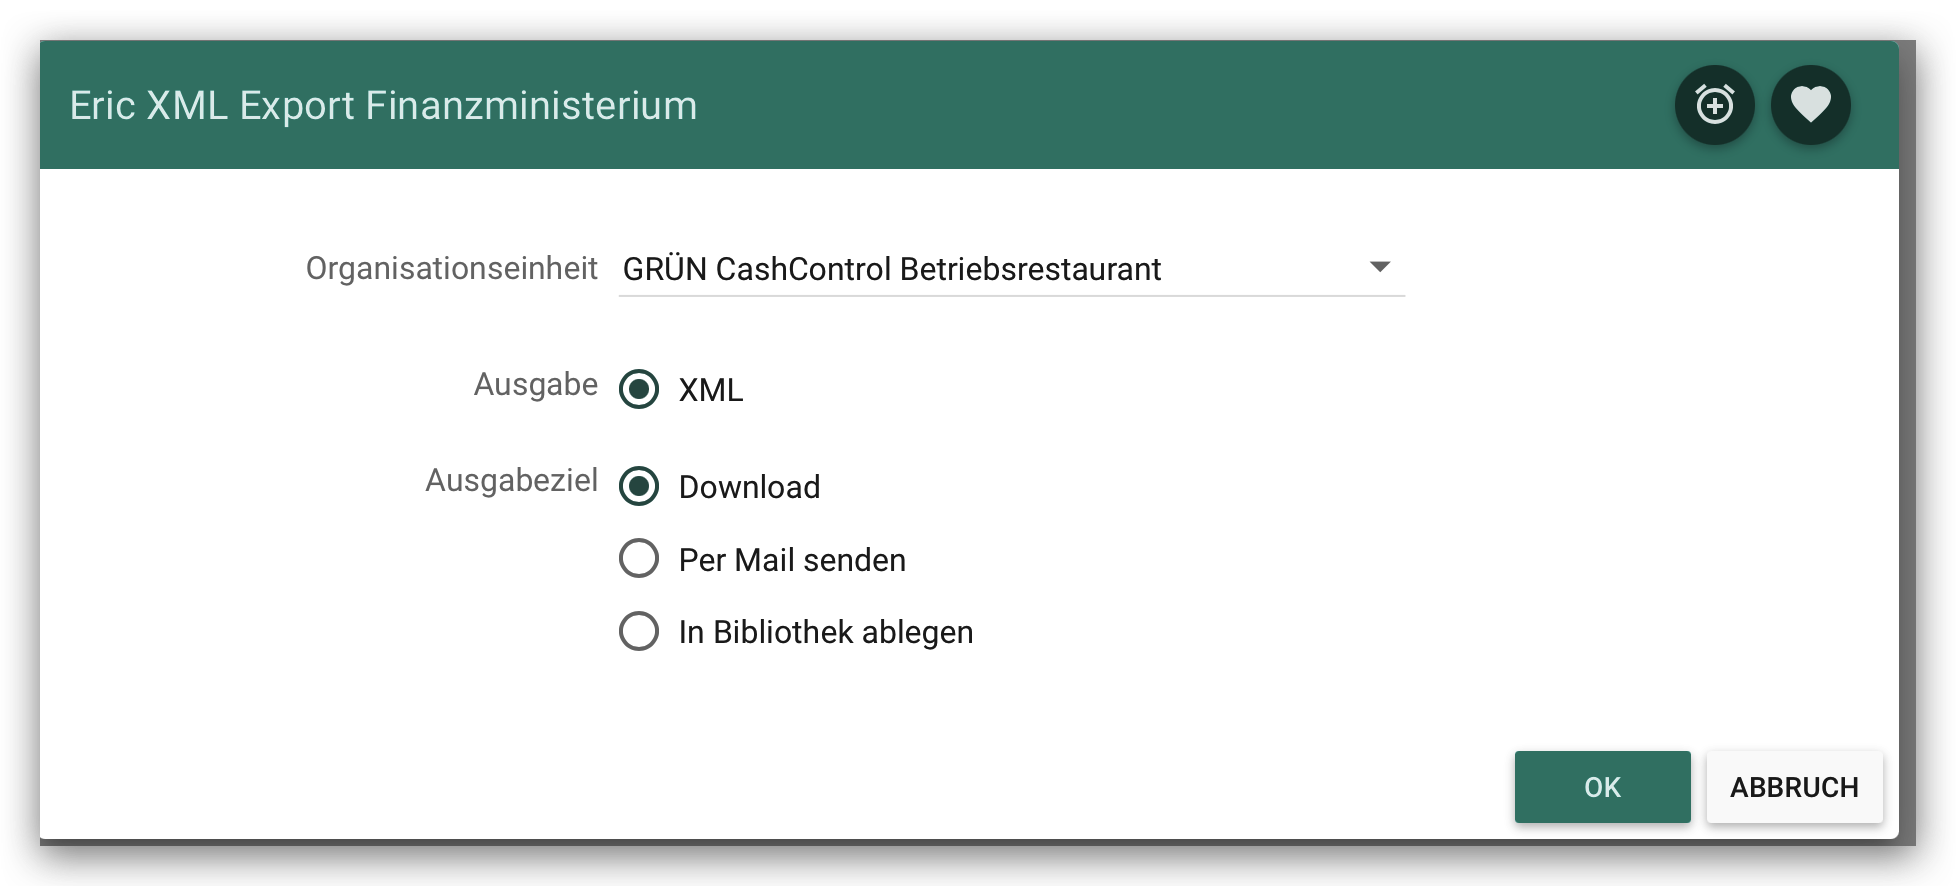Add export to favorites via heart icon
Image resolution: width=1956 pixels, height=886 pixels.
(x=1810, y=105)
